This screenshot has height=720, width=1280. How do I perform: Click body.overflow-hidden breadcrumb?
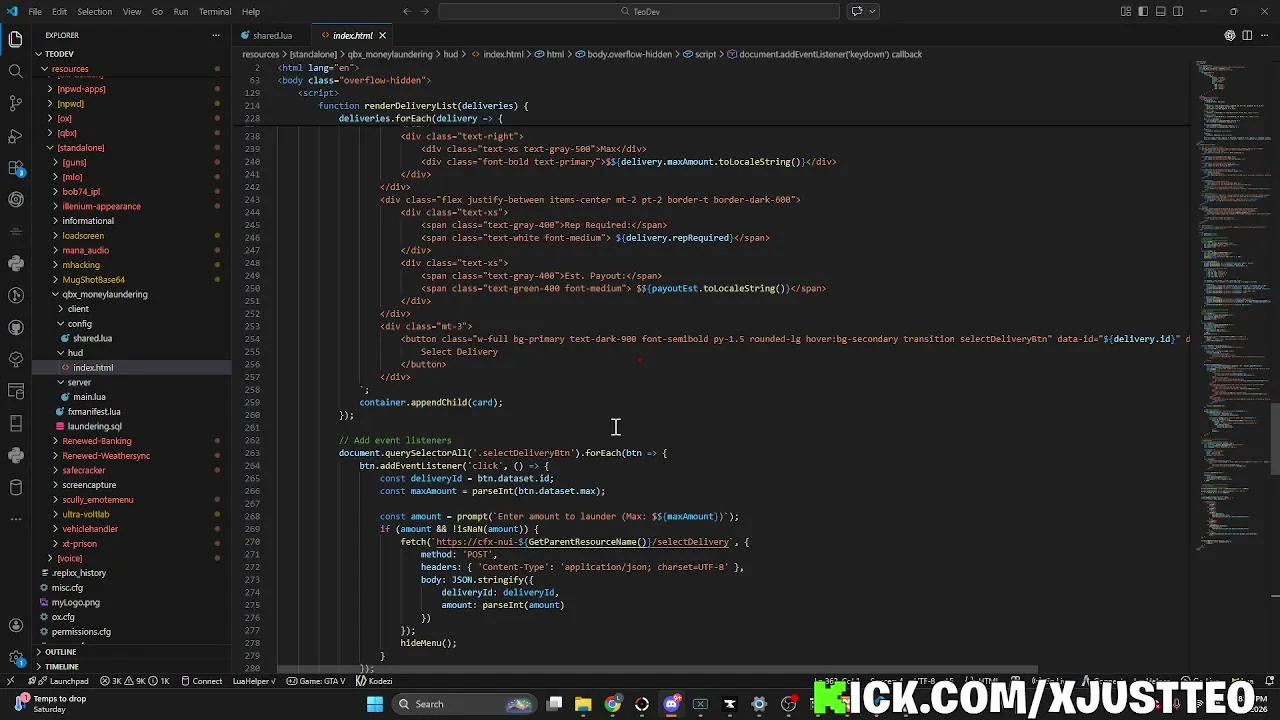[x=623, y=54]
